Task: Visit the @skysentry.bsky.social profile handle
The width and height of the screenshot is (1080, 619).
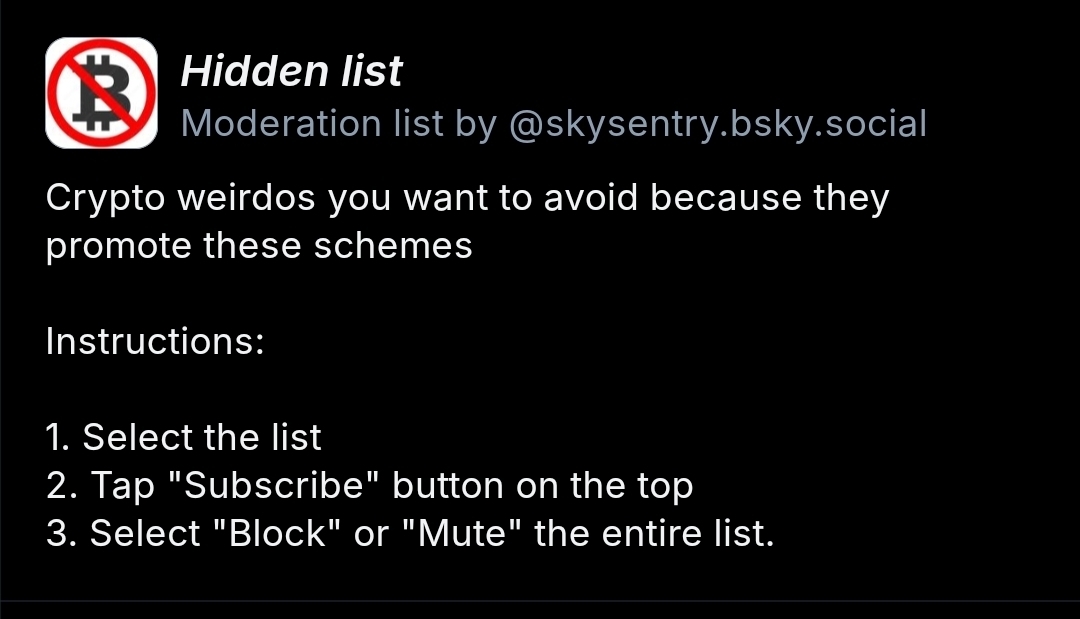Action: click(717, 124)
